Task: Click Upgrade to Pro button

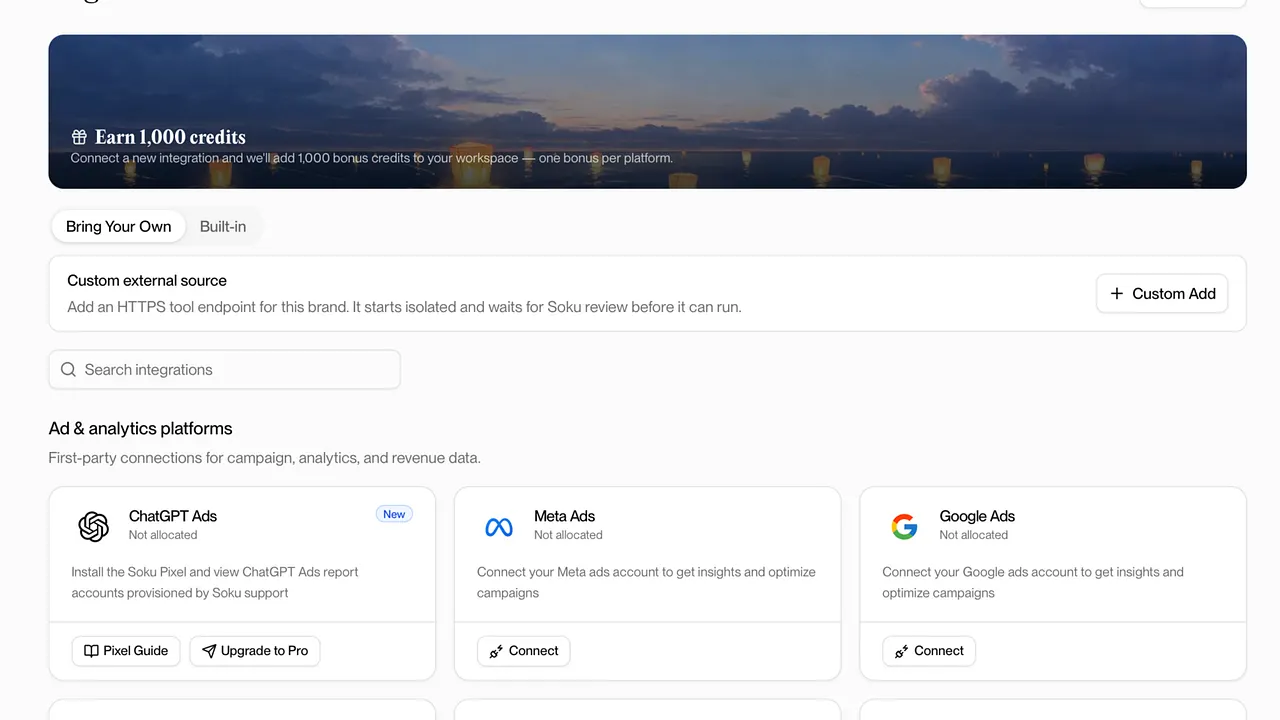Action: (255, 651)
